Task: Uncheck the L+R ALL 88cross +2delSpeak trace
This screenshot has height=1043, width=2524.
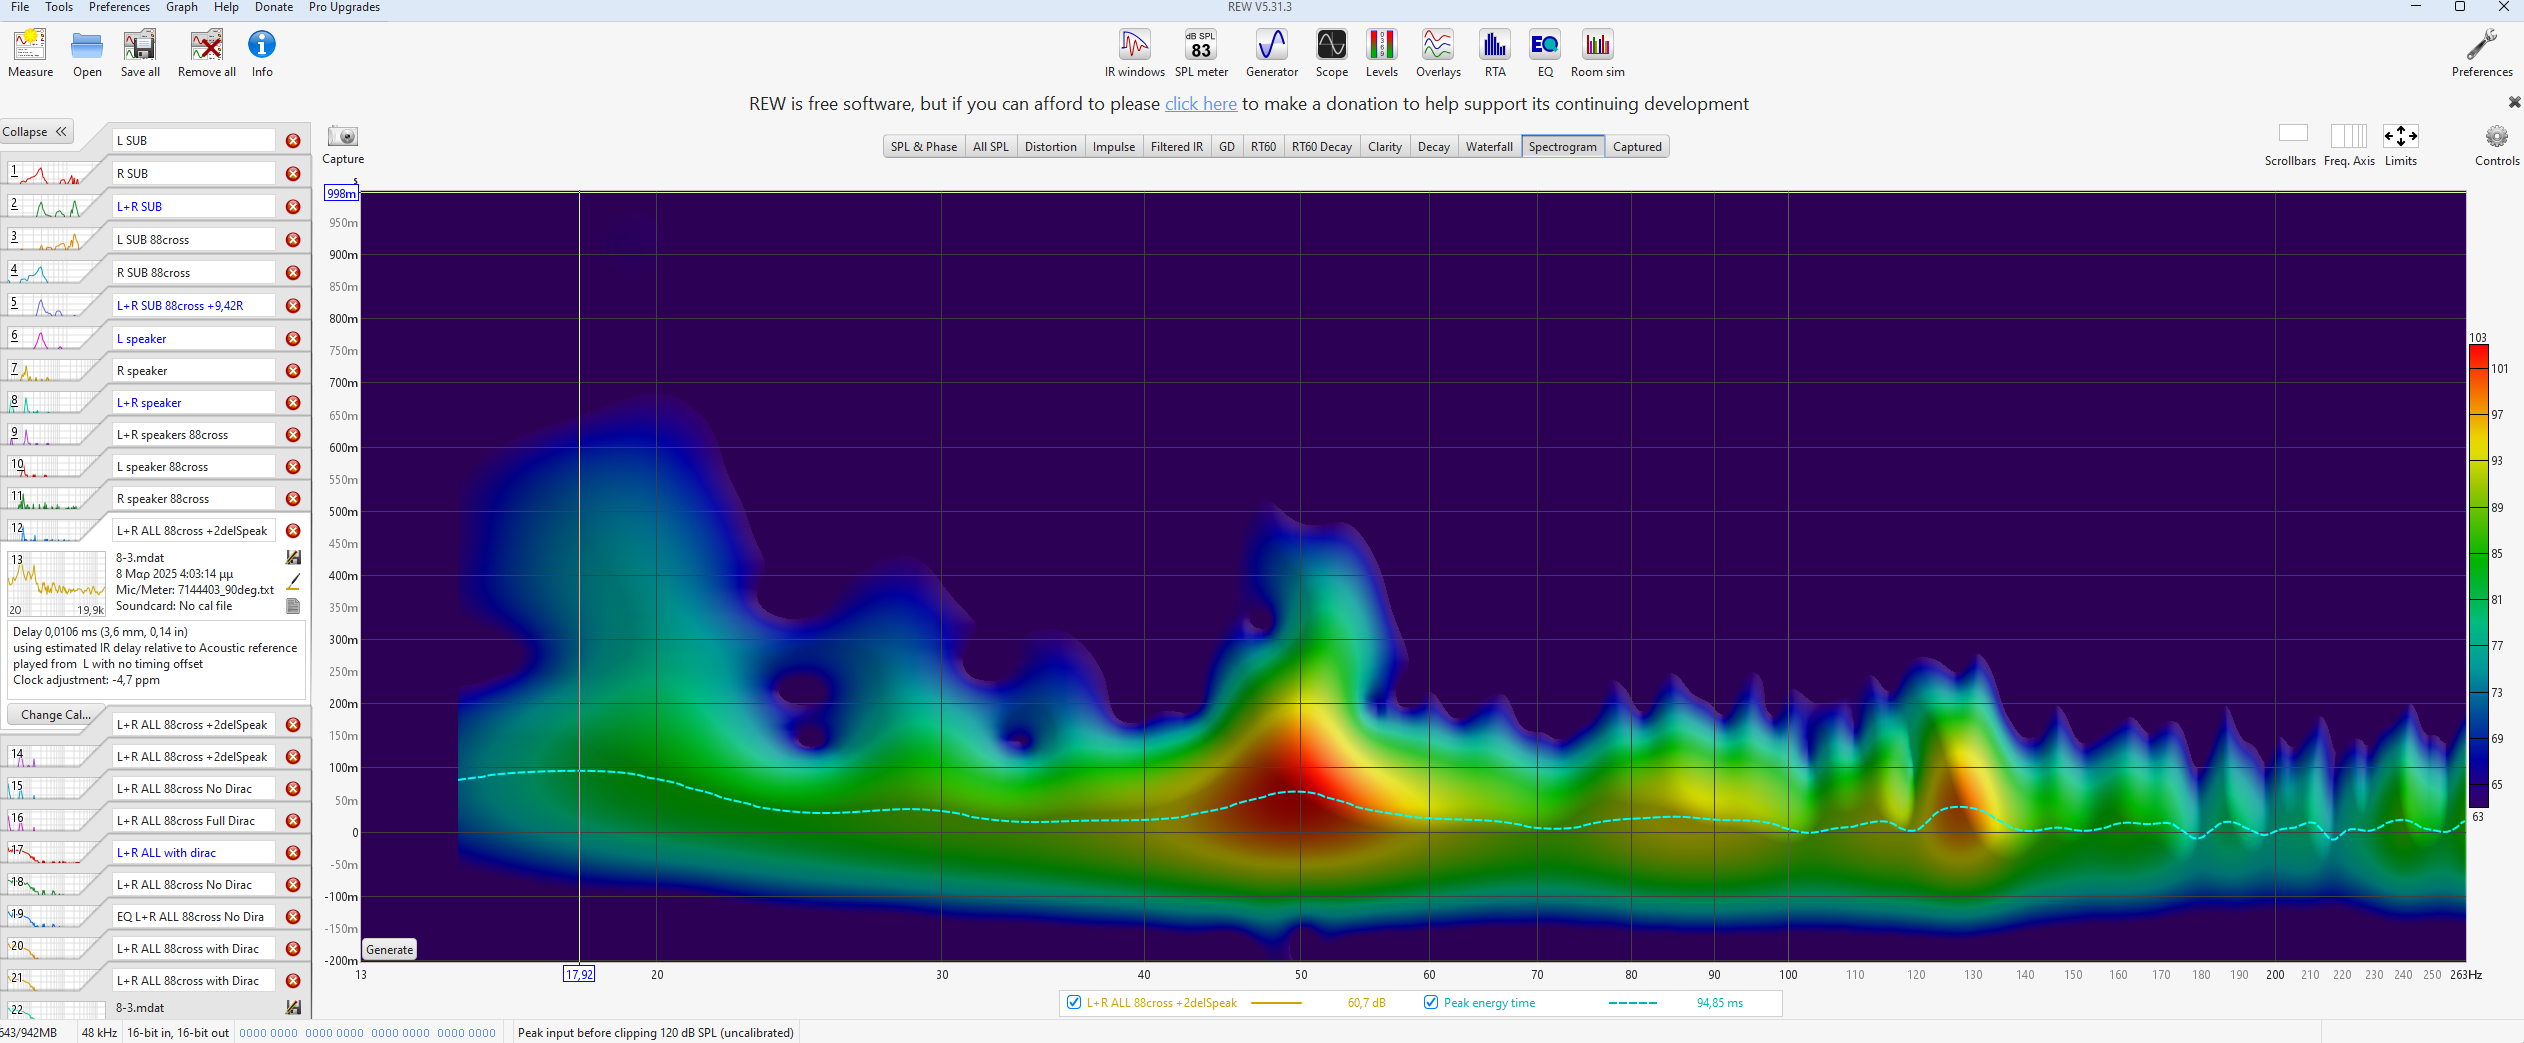Action: [1074, 1003]
